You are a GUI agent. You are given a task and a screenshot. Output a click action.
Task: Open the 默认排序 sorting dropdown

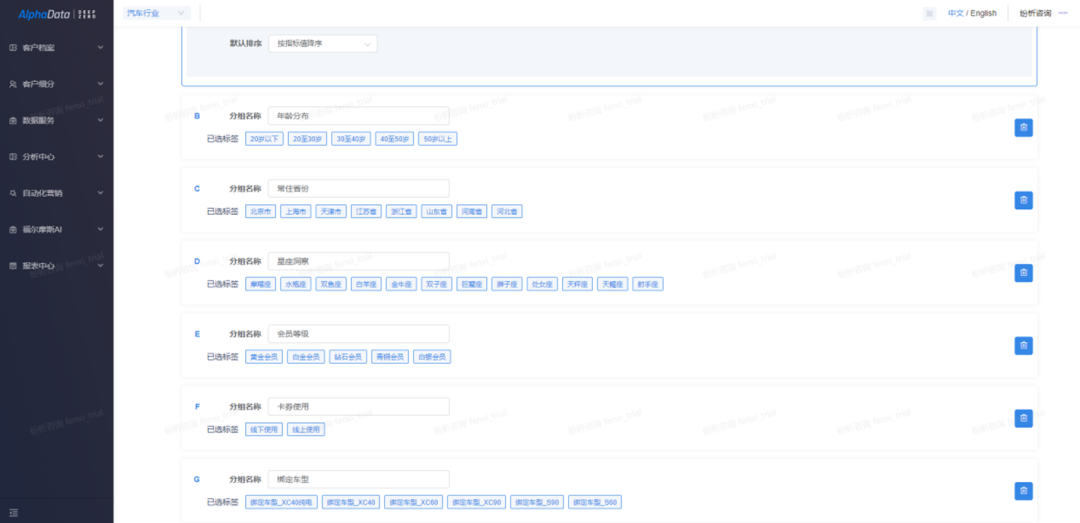pos(322,44)
